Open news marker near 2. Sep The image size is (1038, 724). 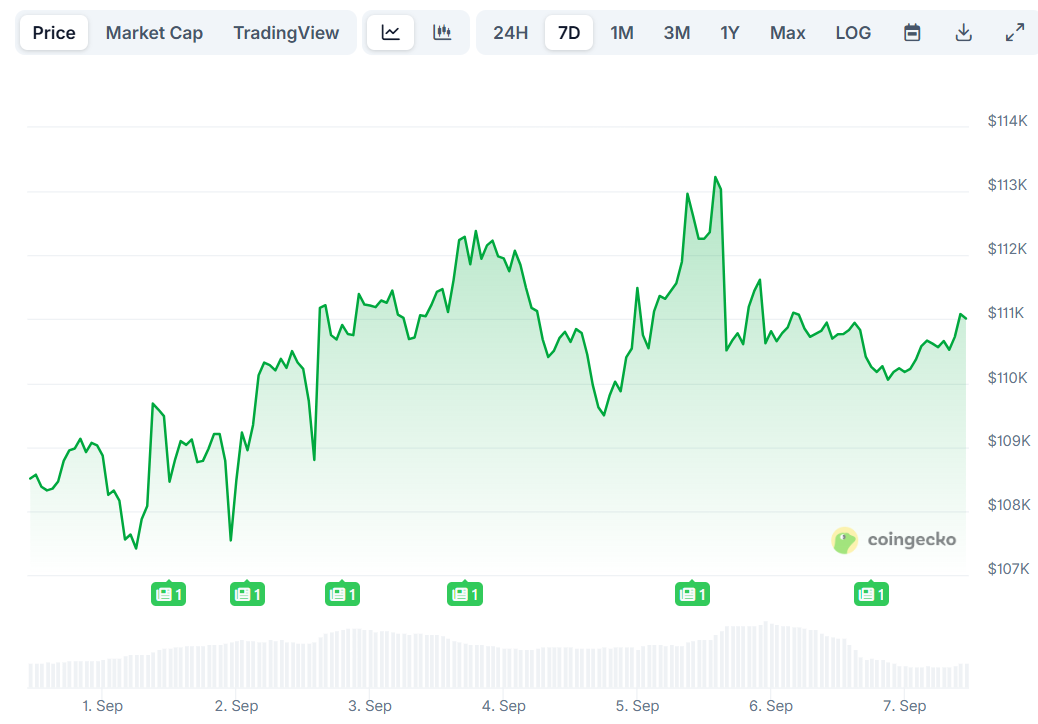pyautogui.click(x=248, y=594)
